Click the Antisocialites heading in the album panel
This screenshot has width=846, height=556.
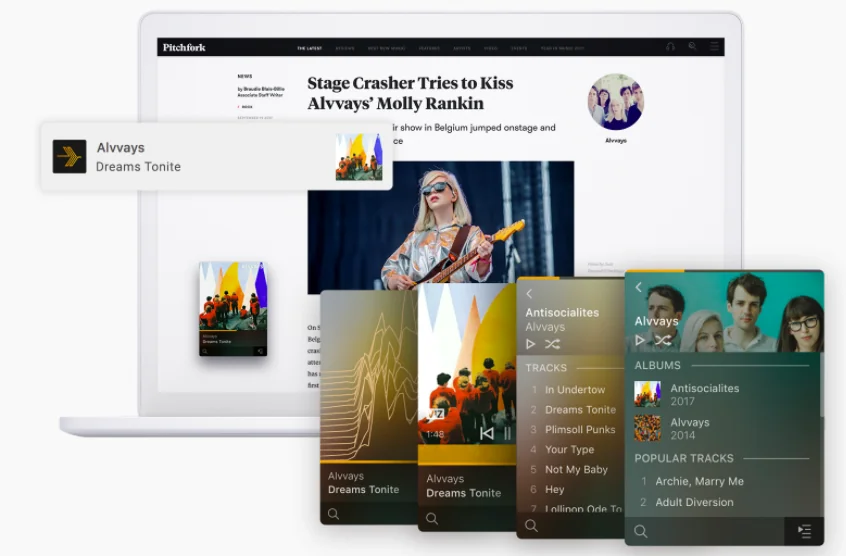coord(562,312)
